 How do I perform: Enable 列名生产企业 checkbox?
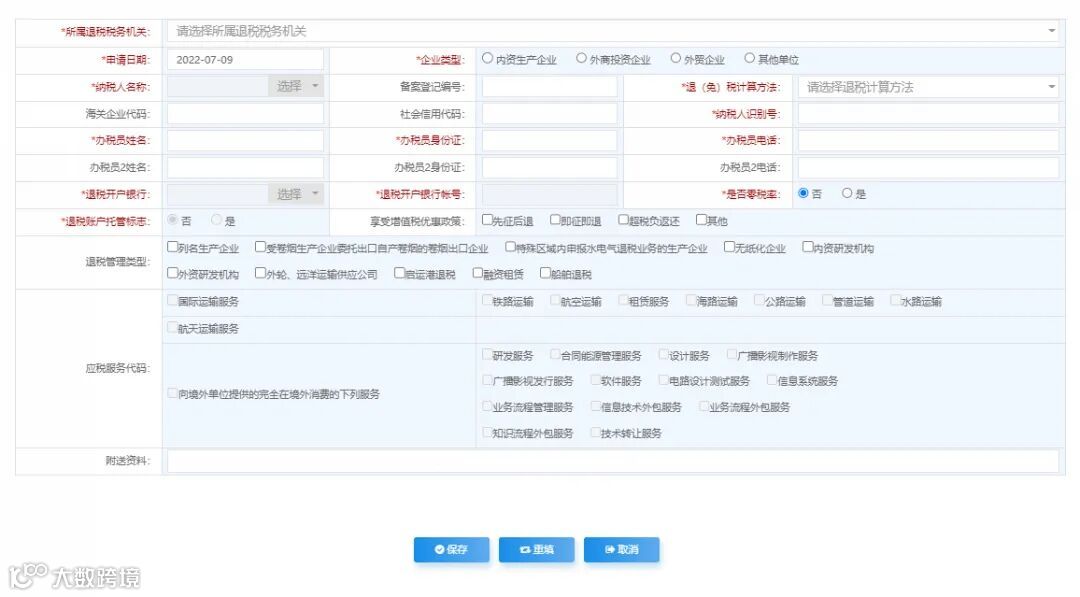pyautogui.click(x=173, y=247)
